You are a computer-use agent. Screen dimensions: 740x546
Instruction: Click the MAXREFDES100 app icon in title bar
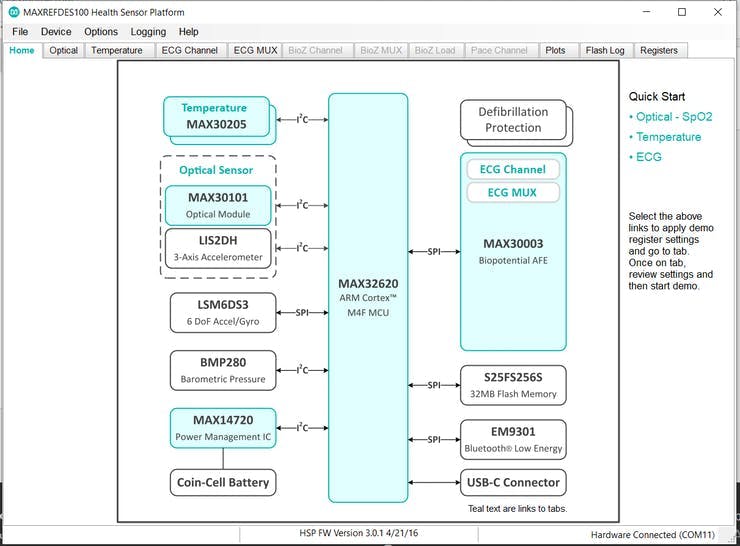pos(14,12)
